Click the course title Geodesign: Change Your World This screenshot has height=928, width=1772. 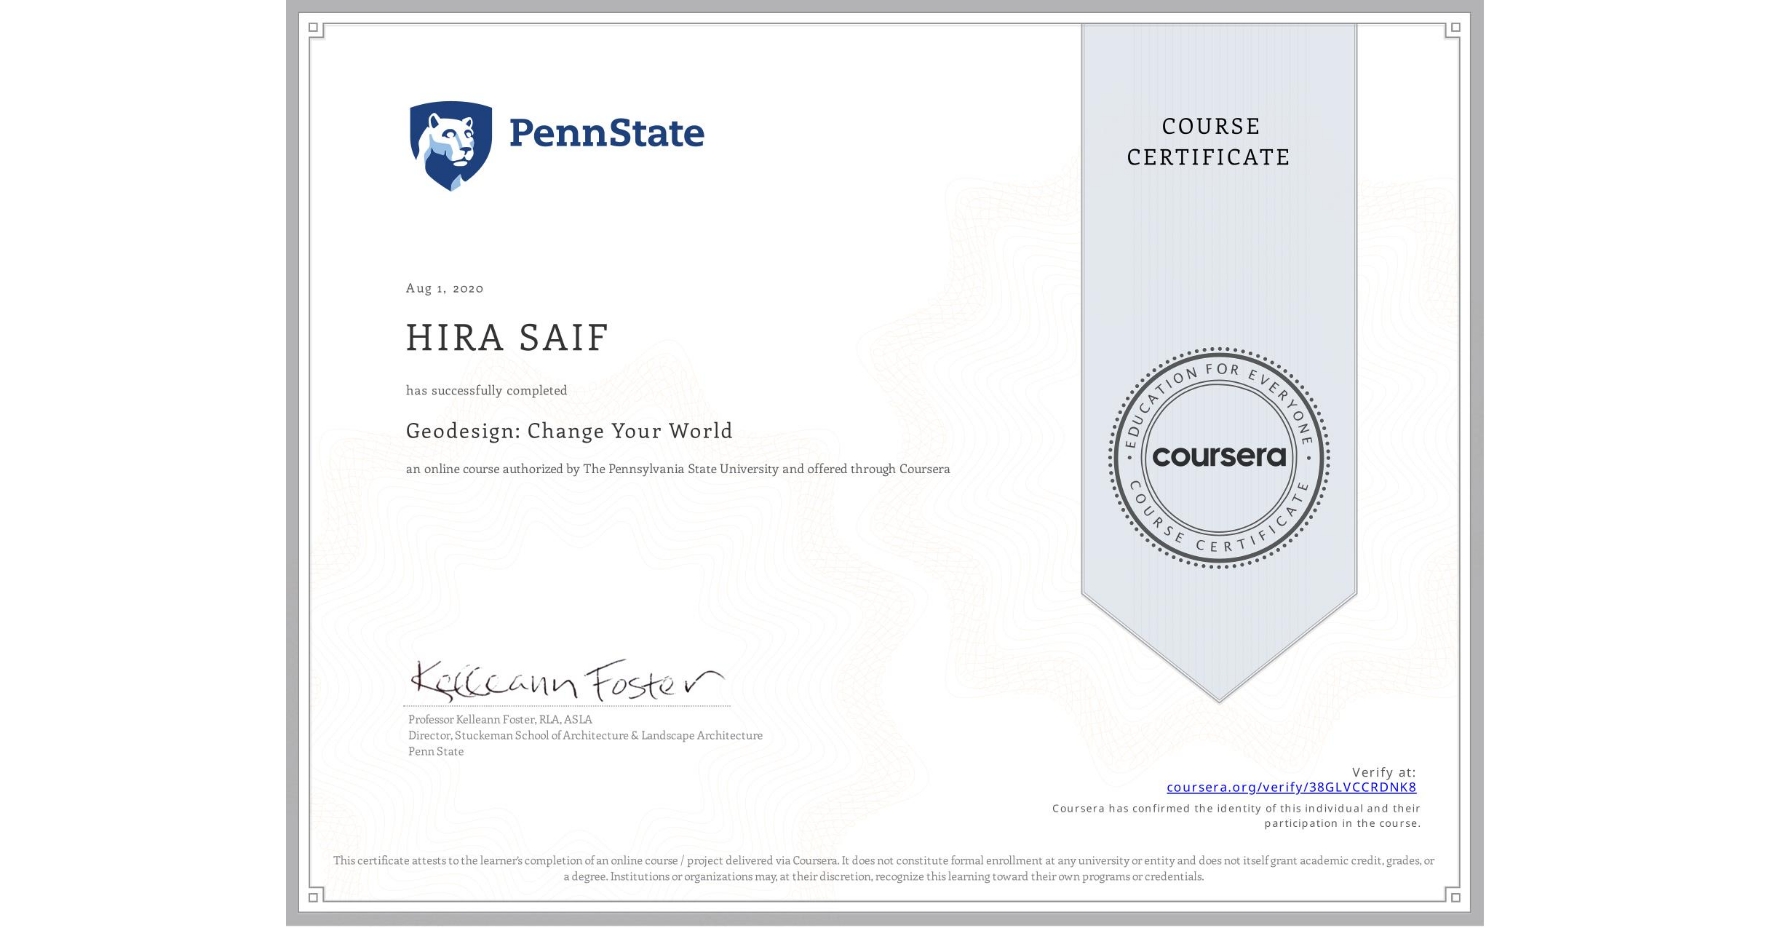pos(568,431)
